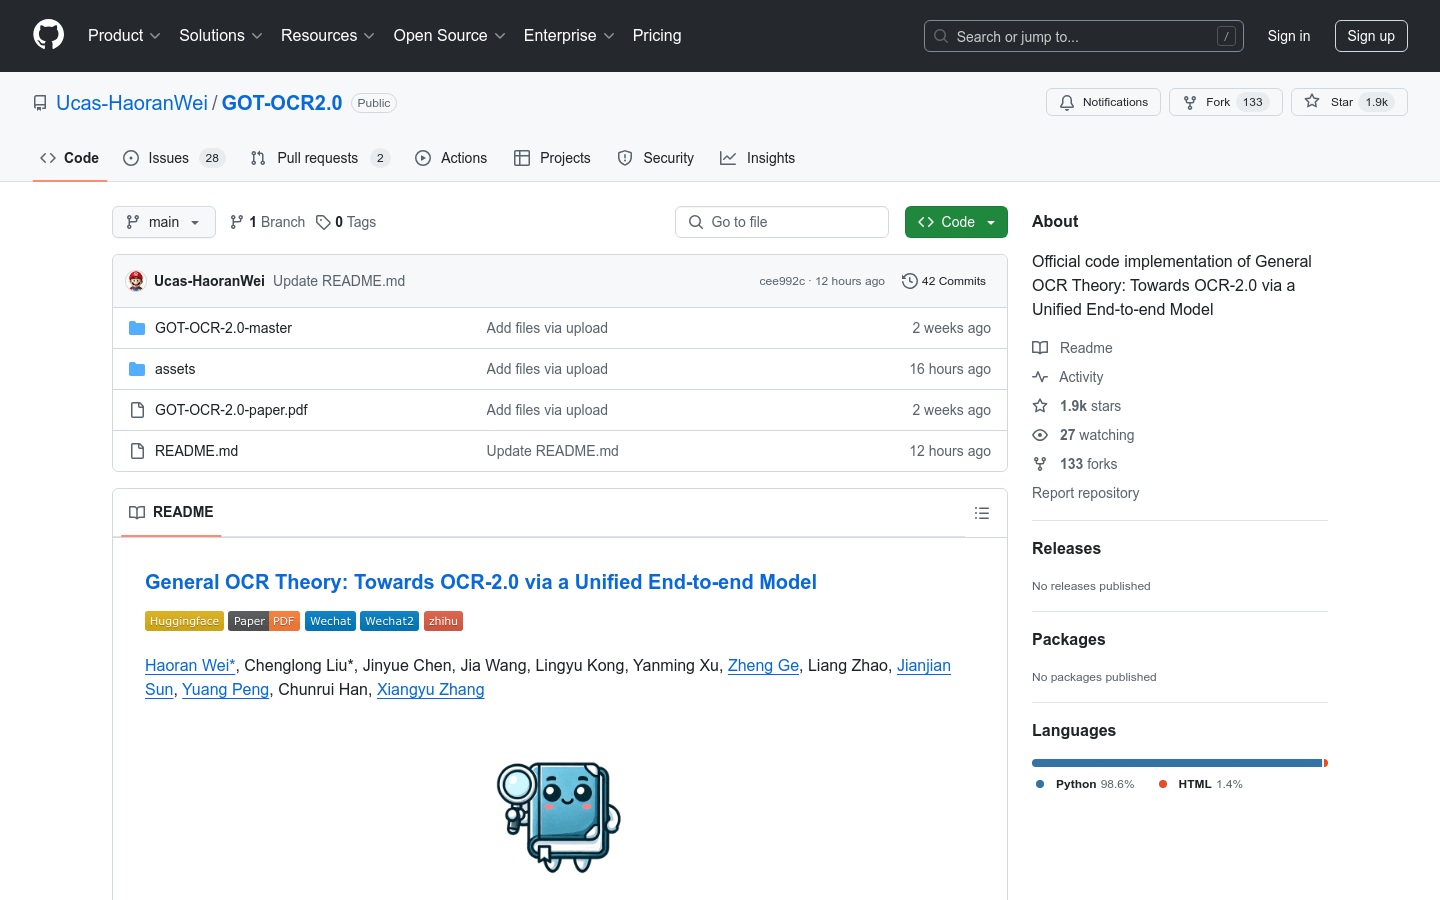Open the Activity link in About

[1068, 377]
